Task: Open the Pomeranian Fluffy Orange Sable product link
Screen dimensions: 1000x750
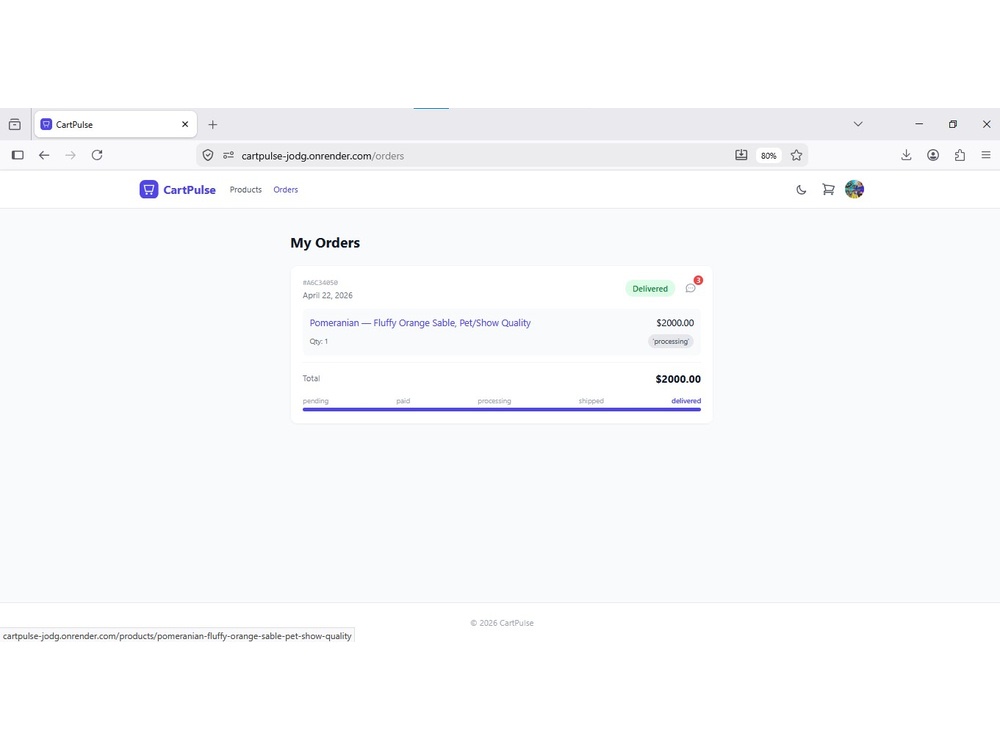Action: [420, 323]
